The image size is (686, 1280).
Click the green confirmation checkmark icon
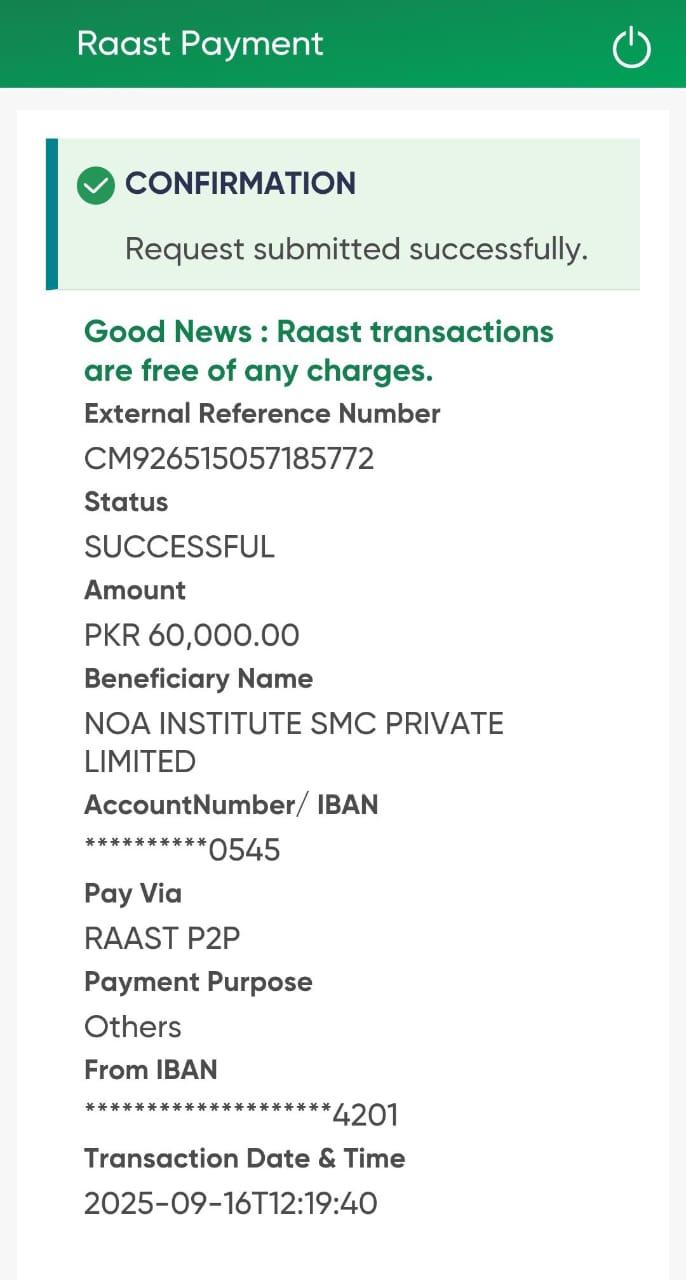96,185
